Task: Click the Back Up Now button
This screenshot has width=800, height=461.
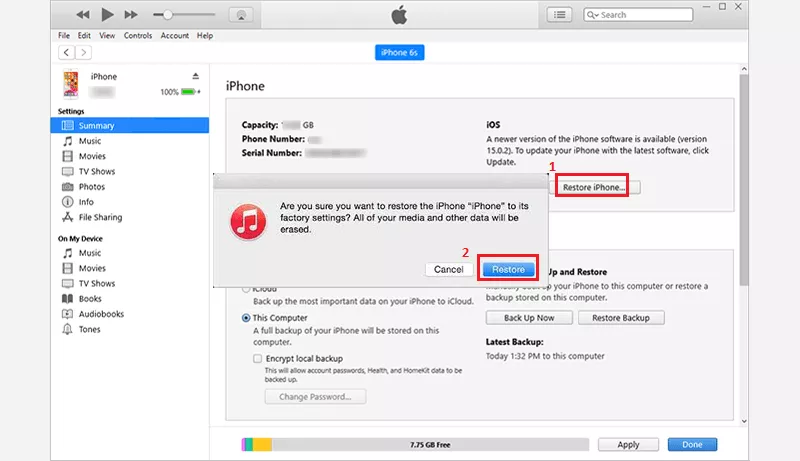Action: (529, 318)
